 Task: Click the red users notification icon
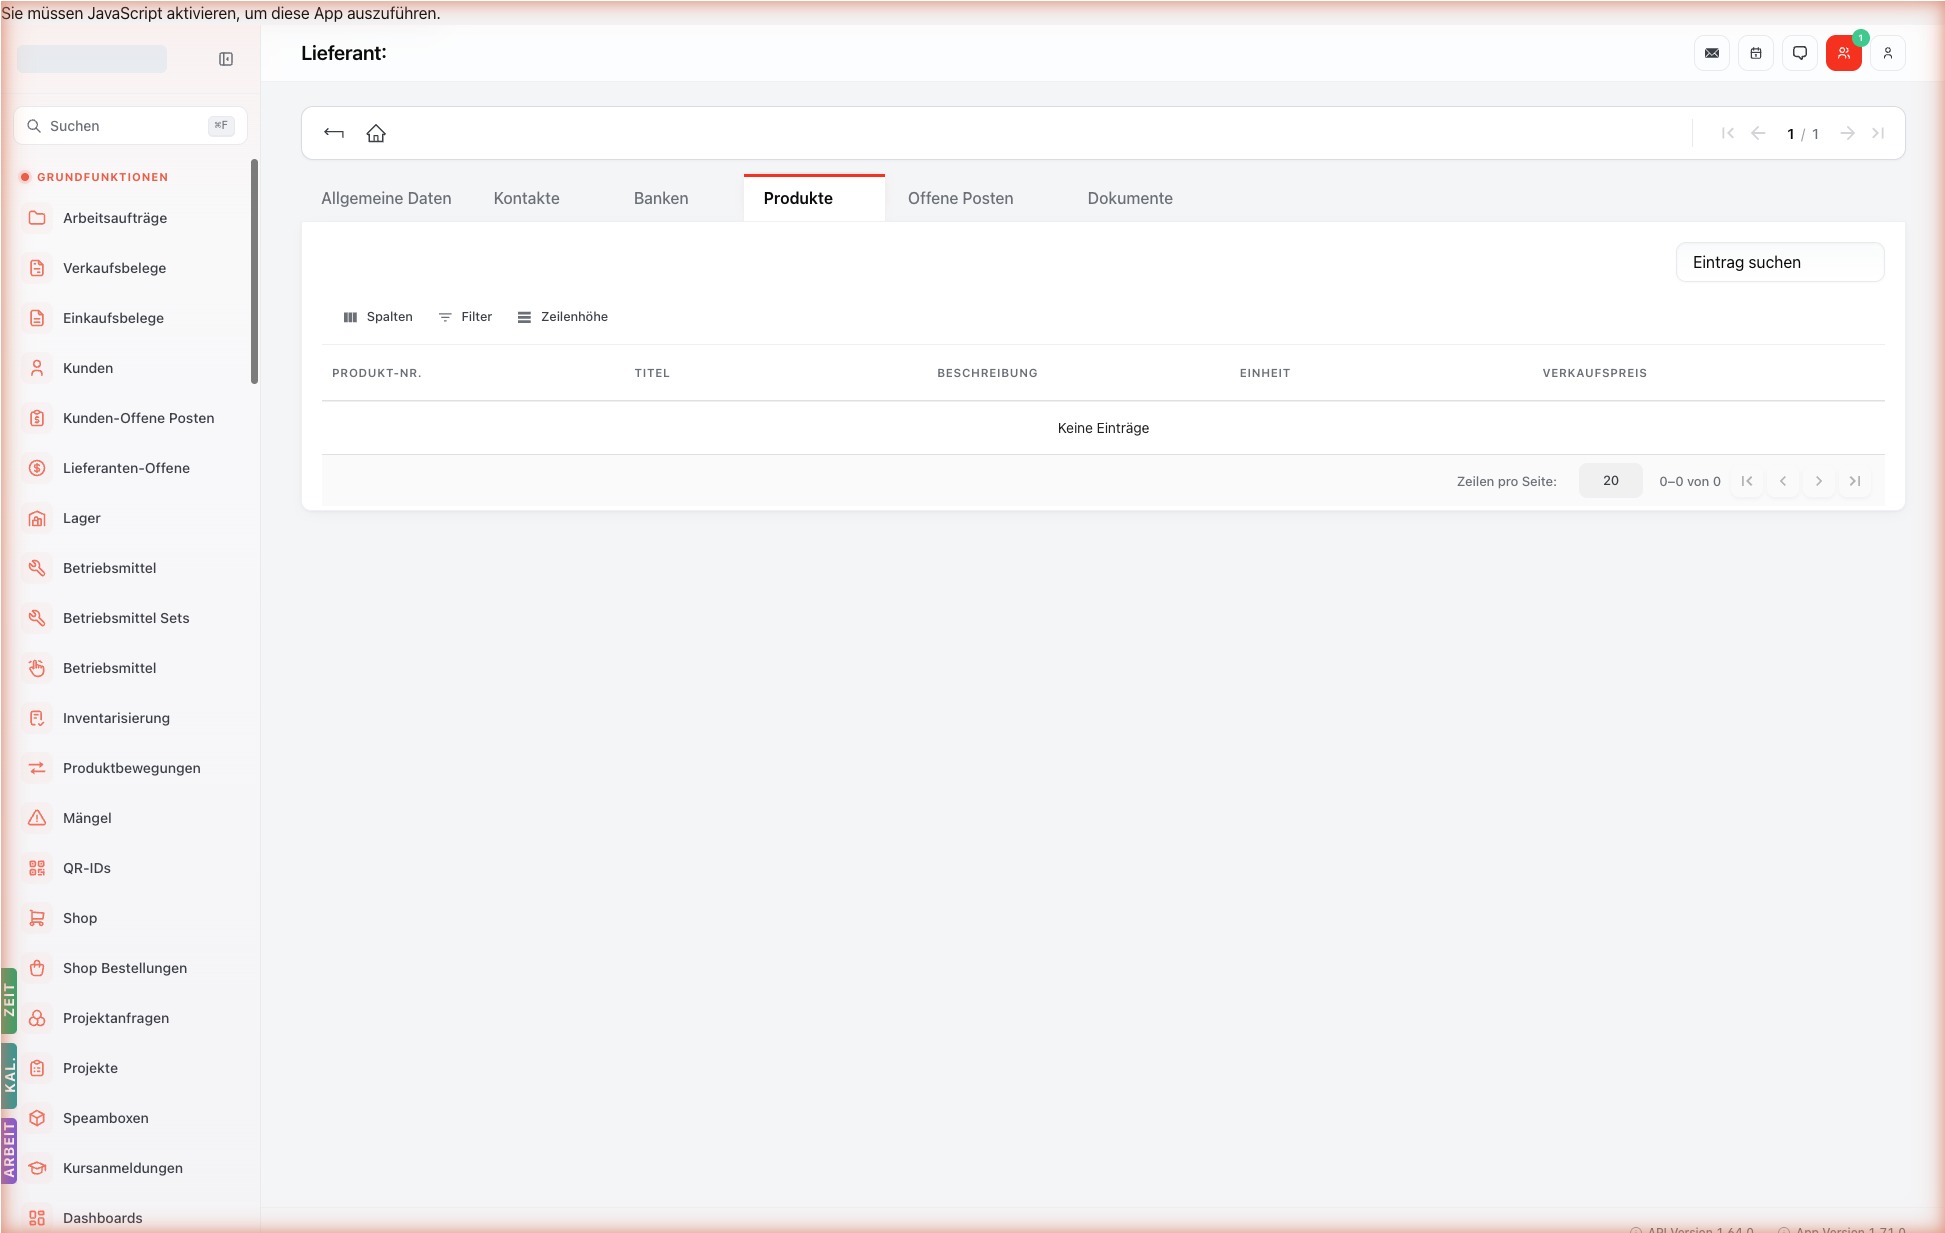point(1844,53)
